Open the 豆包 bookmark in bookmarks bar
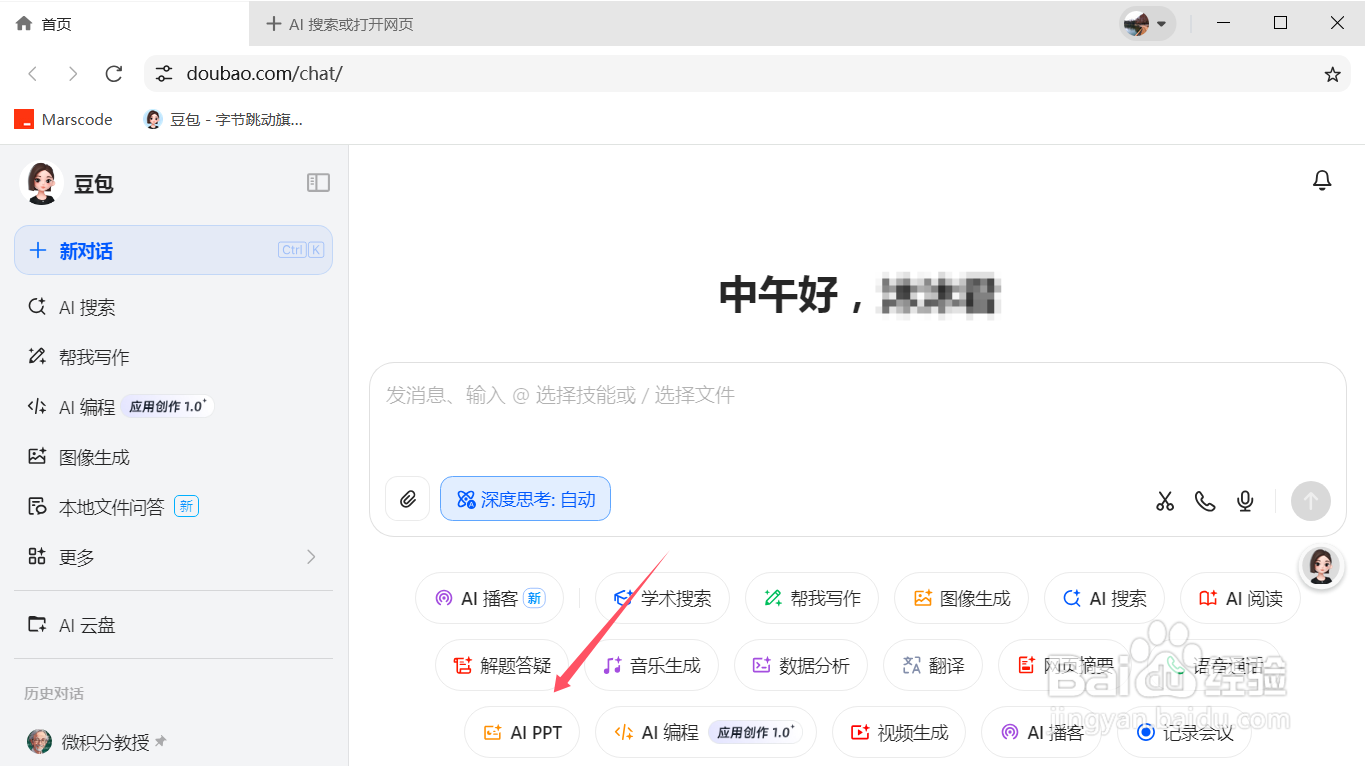This screenshot has height=766, width=1365. tap(223, 119)
